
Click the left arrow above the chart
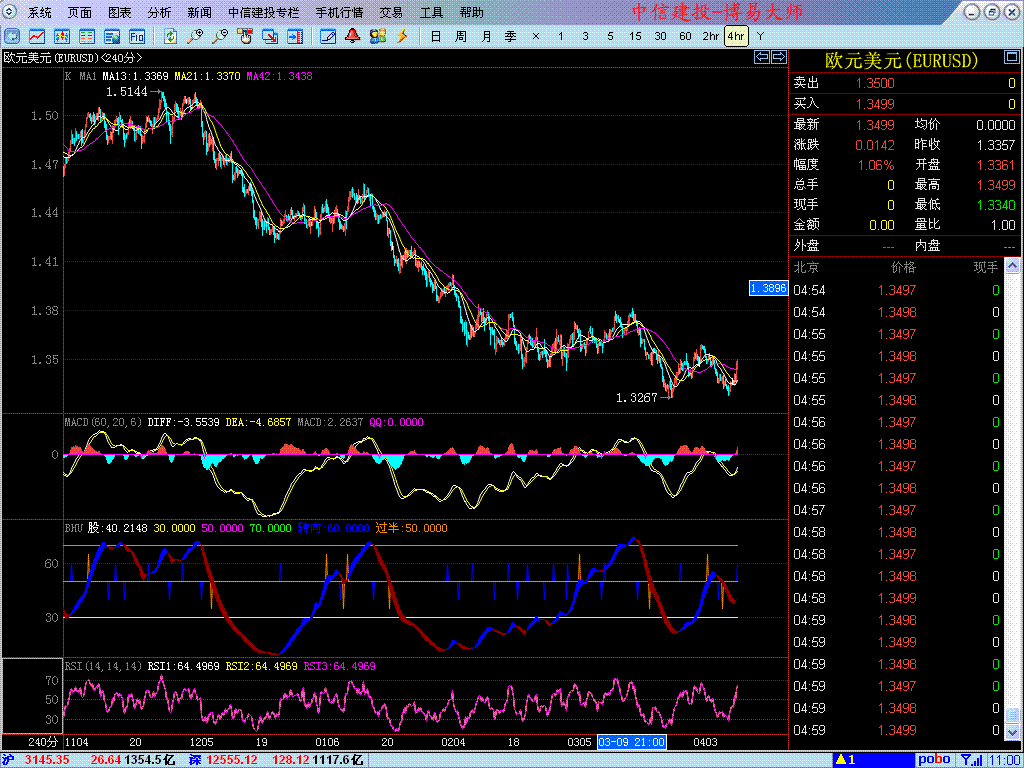click(x=761, y=58)
